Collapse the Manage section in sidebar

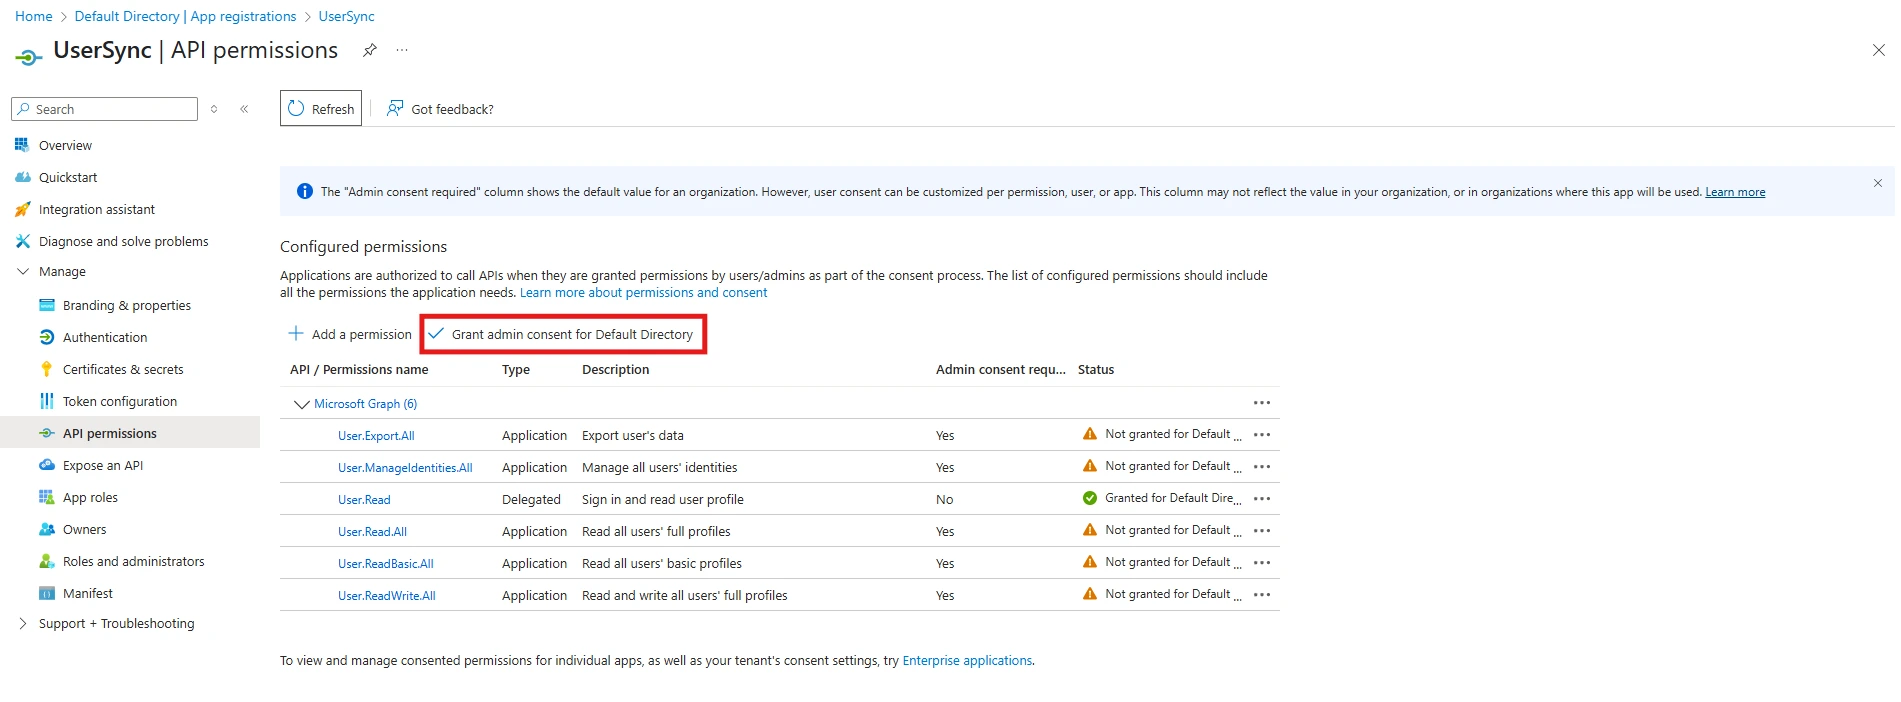(x=23, y=272)
